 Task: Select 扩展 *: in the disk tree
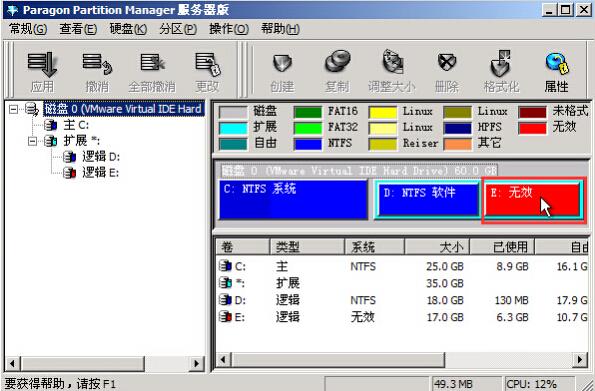pyautogui.click(x=82, y=141)
